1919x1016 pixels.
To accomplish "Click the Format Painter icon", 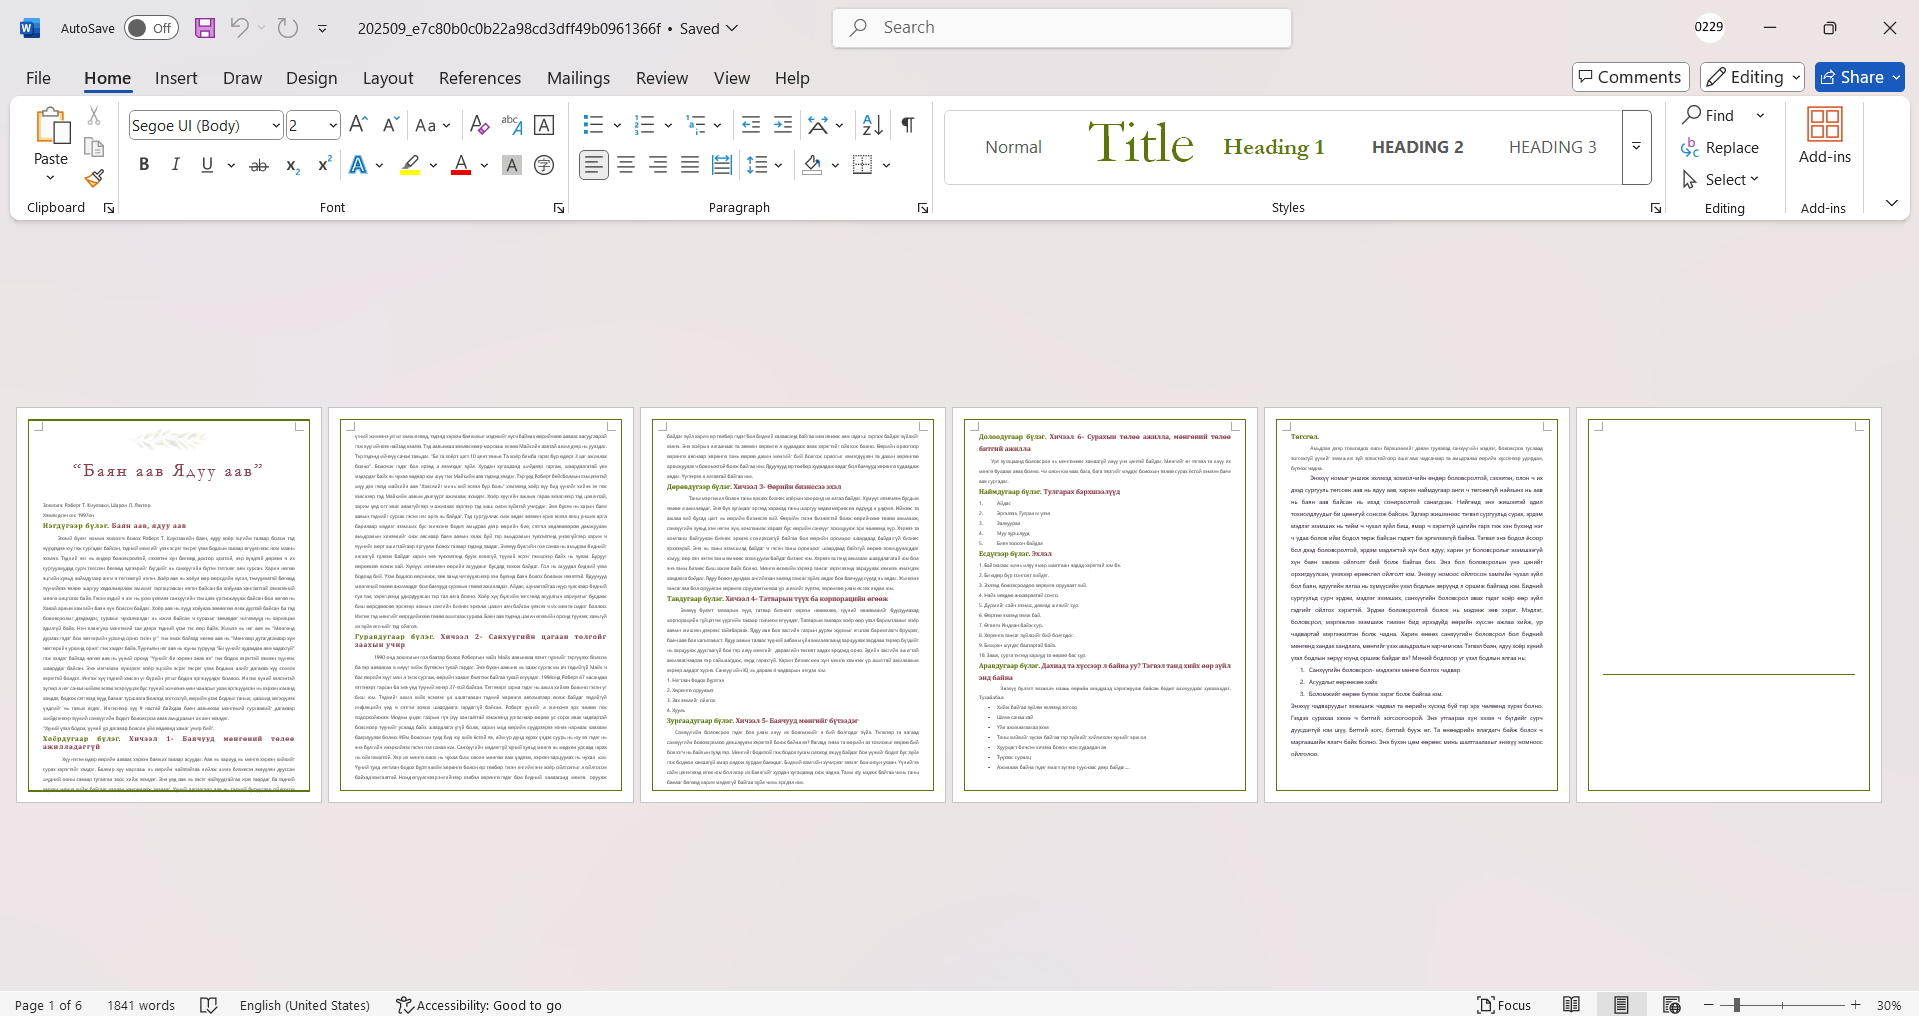I will tap(94, 179).
